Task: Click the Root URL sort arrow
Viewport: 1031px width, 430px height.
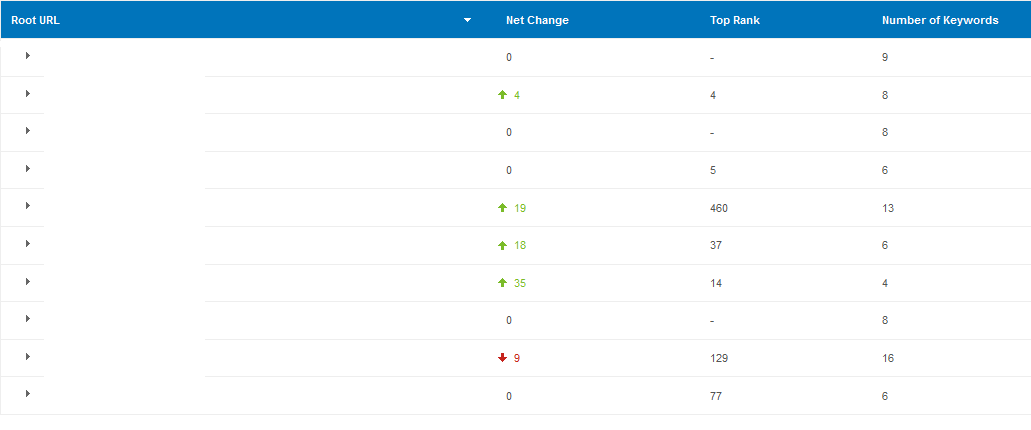Action: (468, 20)
